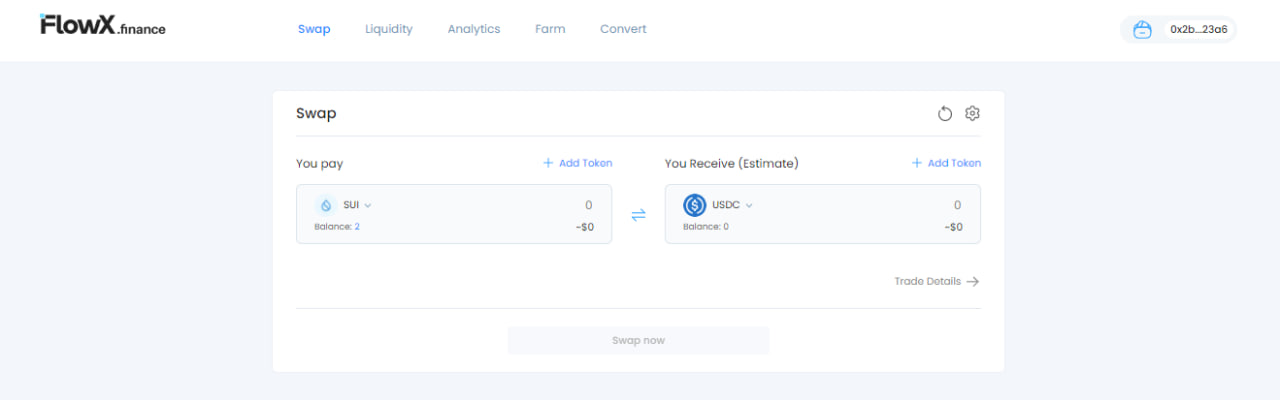The width and height of the screenshot is (1280, 400).
Task: Click the wallet avatar icon
Action: (x=1142, y=30)
